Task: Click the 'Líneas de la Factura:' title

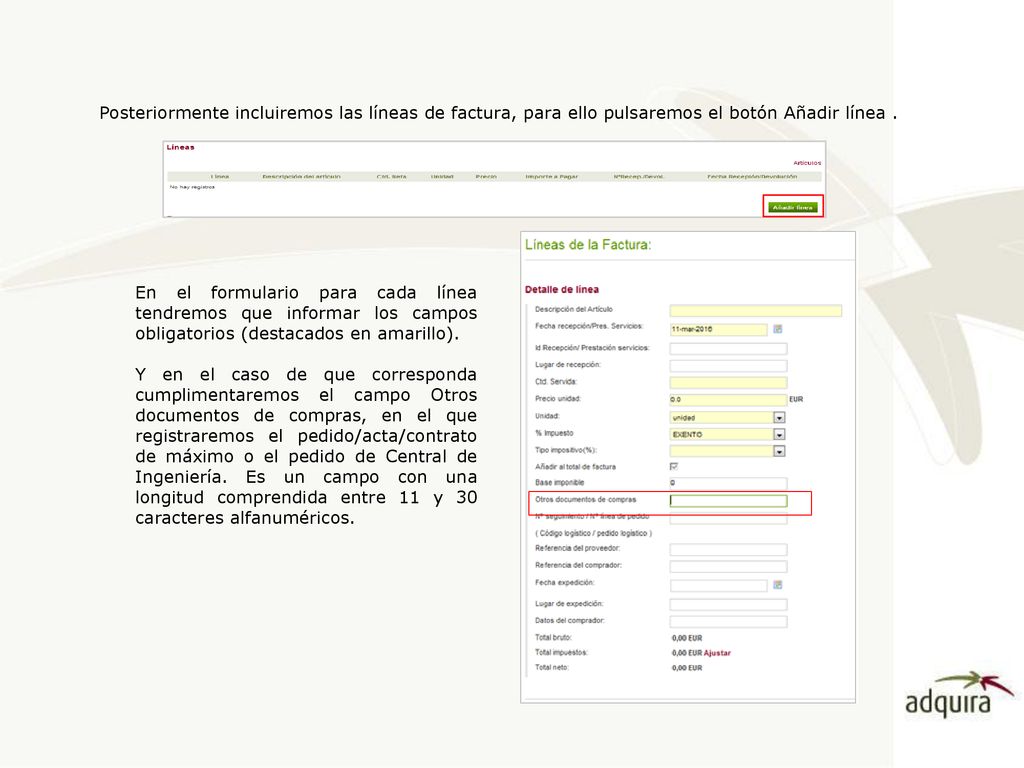Action: click(x=588, y=245)
